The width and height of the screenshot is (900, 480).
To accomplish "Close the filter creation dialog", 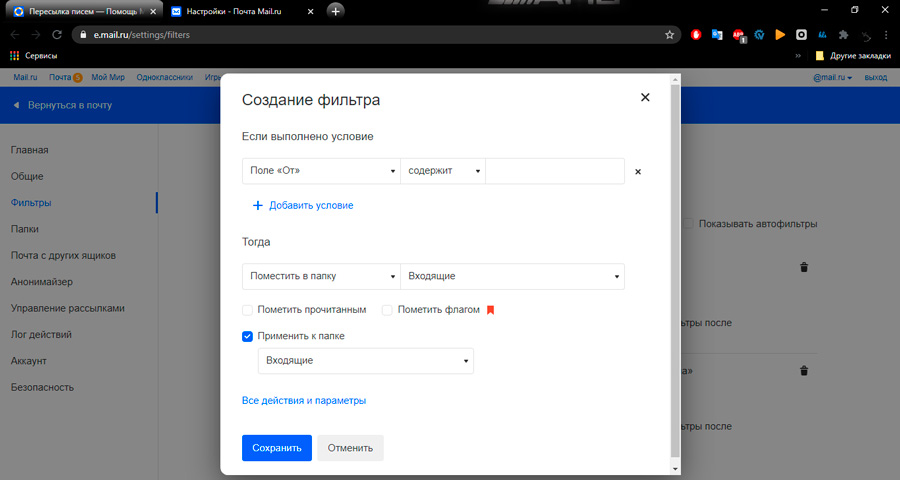I will 645,97.
